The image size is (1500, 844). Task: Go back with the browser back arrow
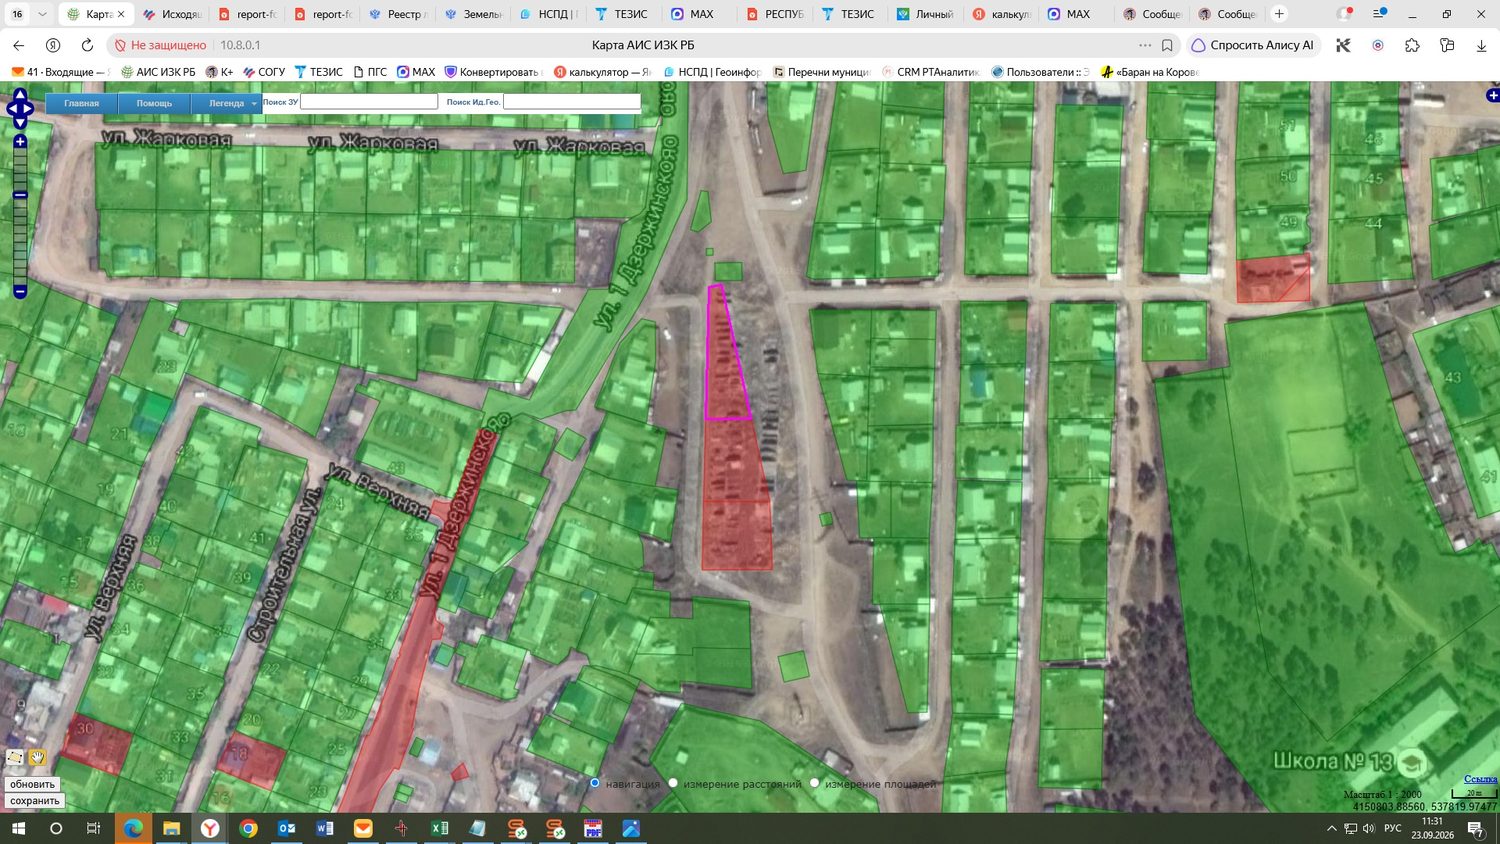(x=19, y=45)
